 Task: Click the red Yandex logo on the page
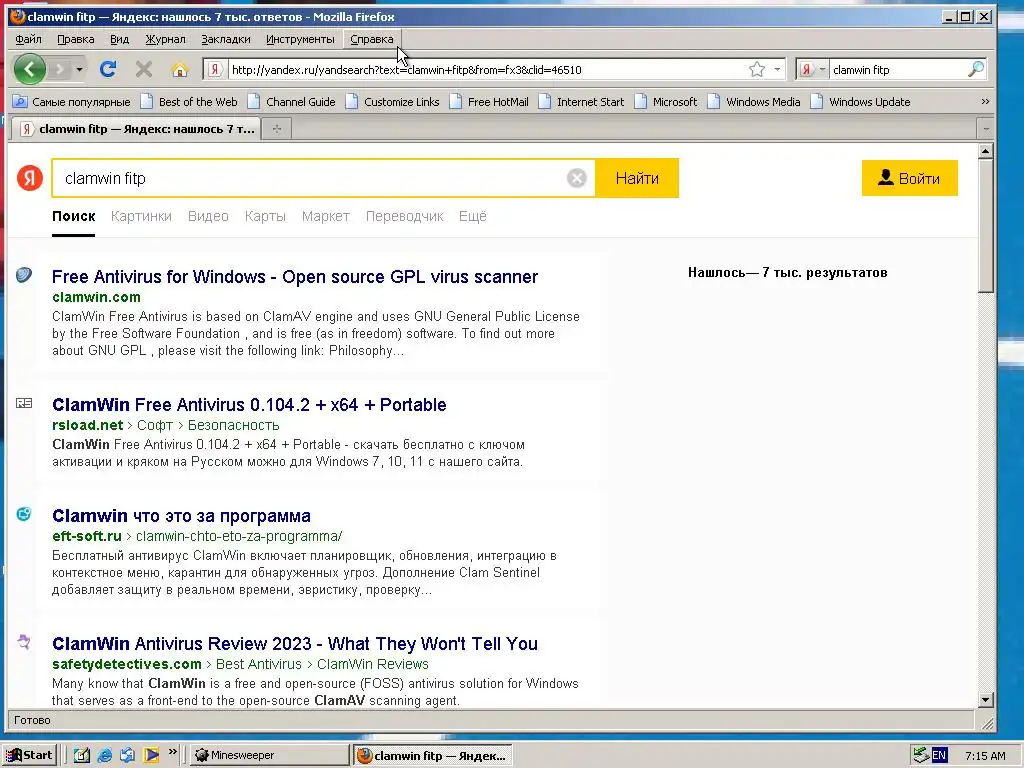tap(30, 178)
